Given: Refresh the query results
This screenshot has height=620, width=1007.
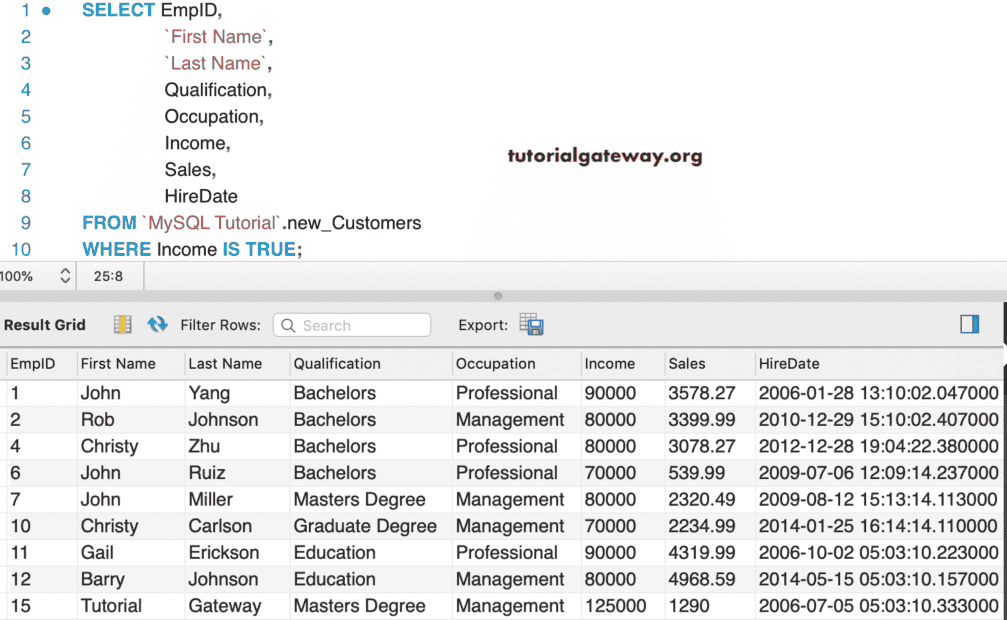Looking at the screenshot, I should [157, 325].
